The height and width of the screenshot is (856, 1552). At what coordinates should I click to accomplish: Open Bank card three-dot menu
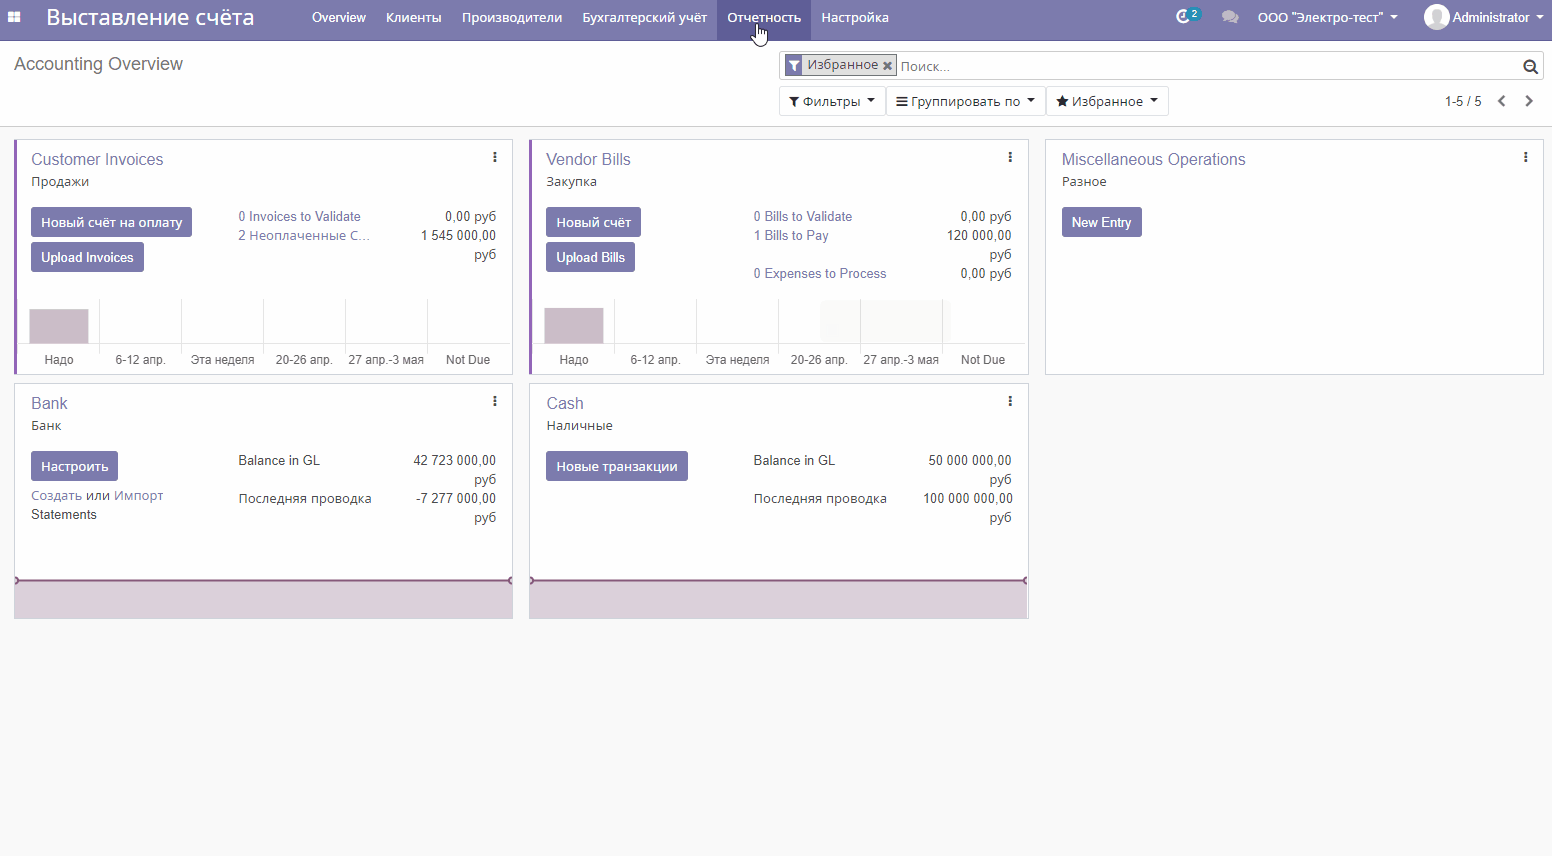point(494,401)
